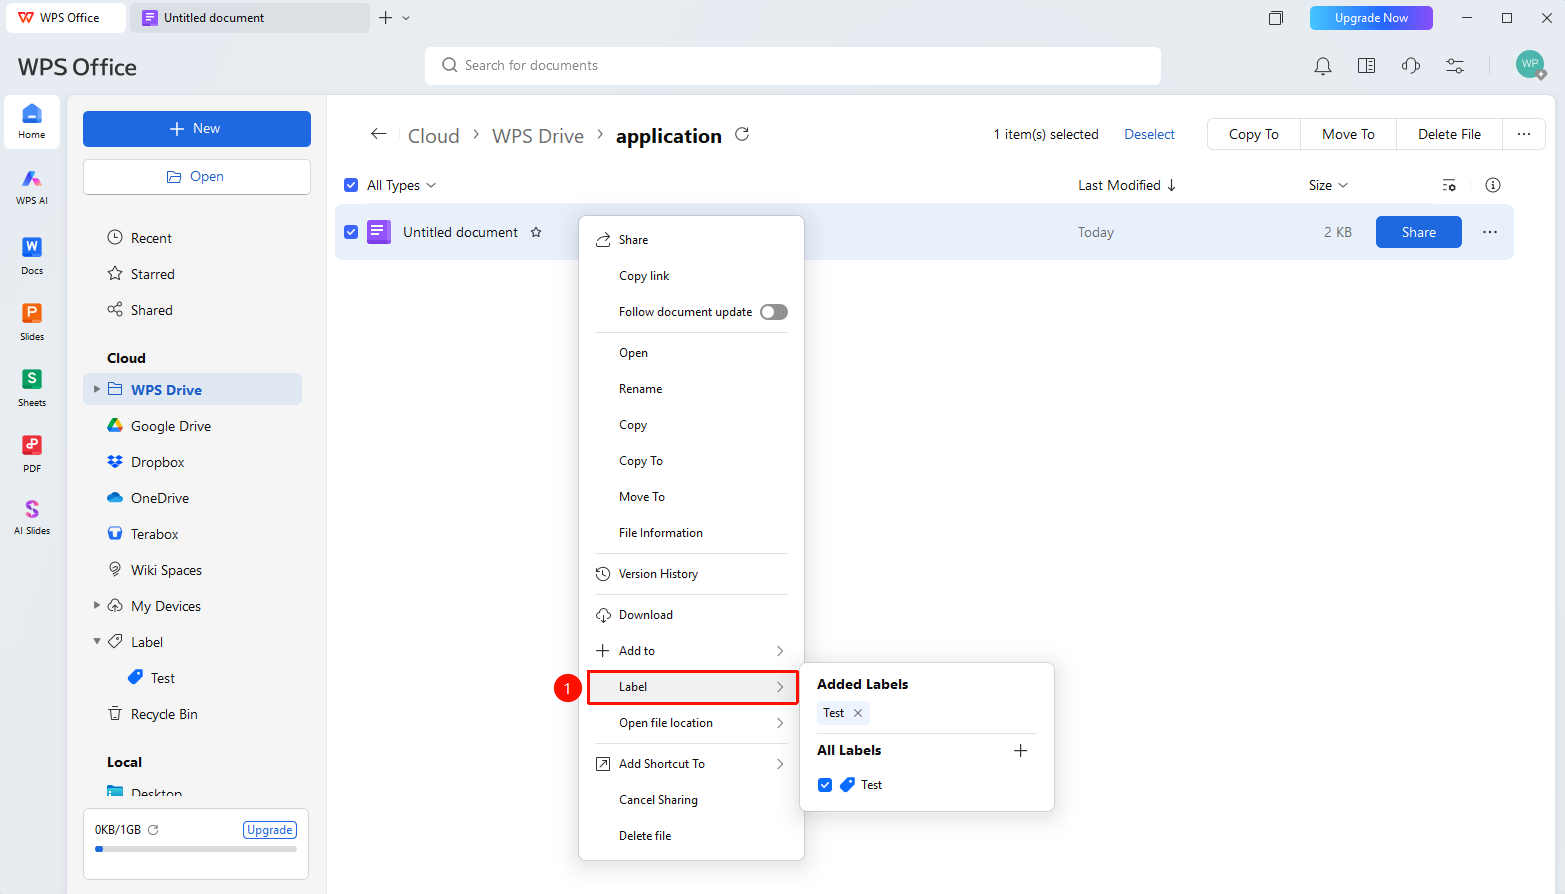Click the notifications bell icon
The width and height of the screenshot is (1565, 894).
[1323, 66]
